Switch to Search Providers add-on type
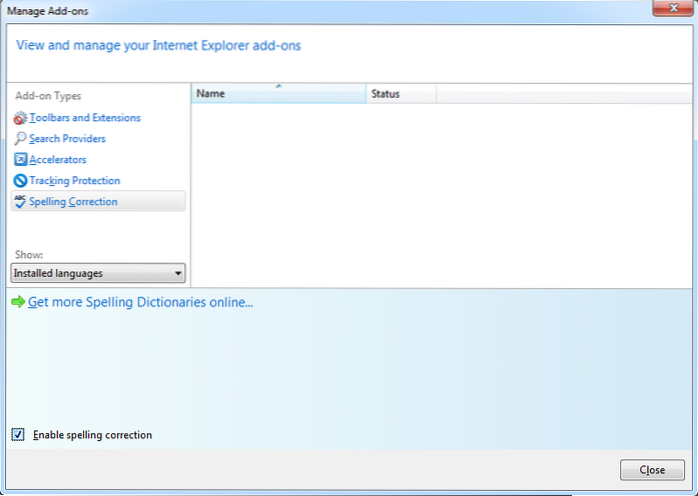The image size is (698, 496). coord(67,139)
